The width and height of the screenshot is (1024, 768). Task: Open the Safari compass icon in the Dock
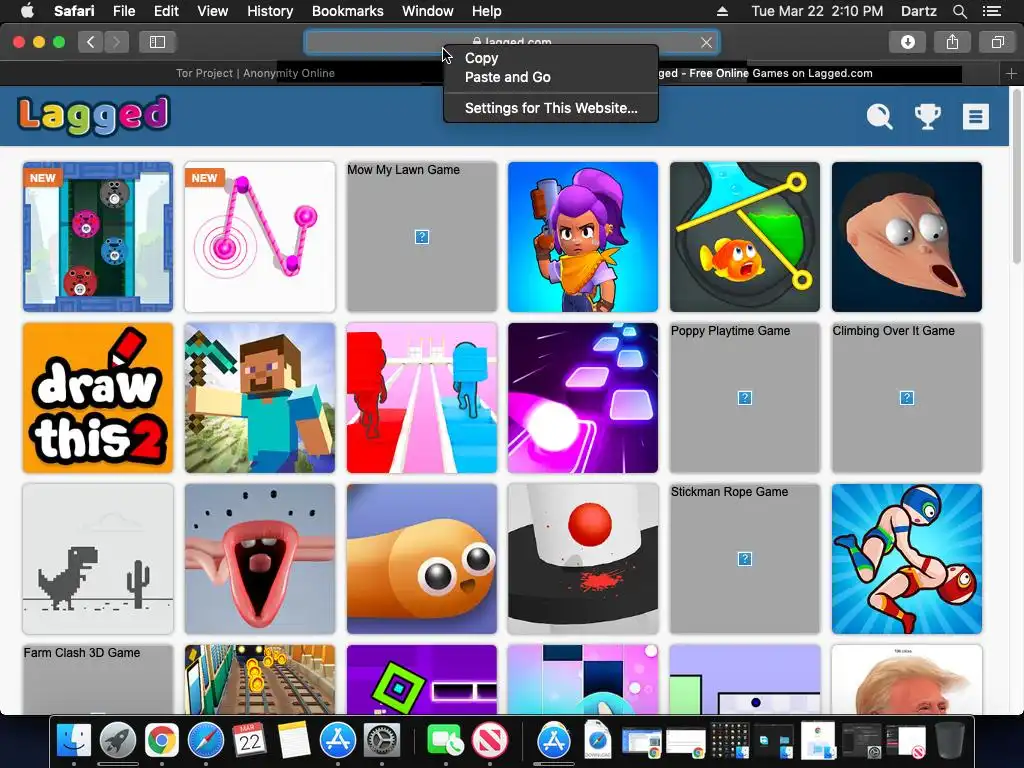(206, 741)
